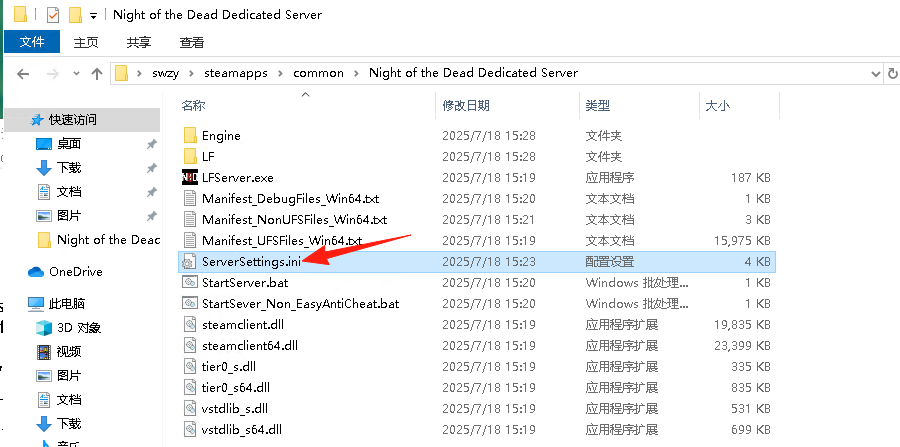This screenshot has width=900, height=447.
Task: Click steamapps in the address path
Action: pyautogui.click(x=236, y=73)
